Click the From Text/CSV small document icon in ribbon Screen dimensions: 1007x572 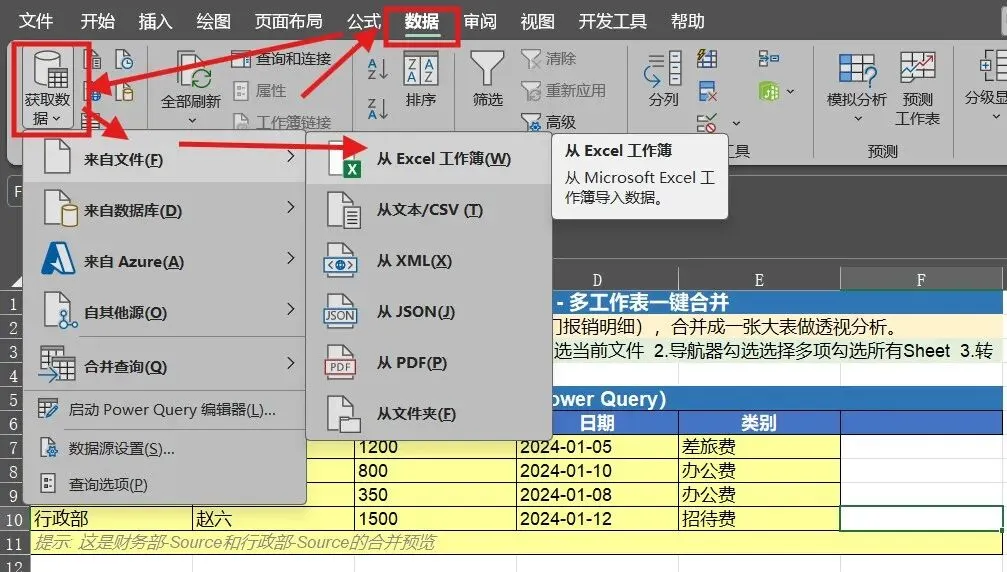pyautogui.click(x=92, y=59)
